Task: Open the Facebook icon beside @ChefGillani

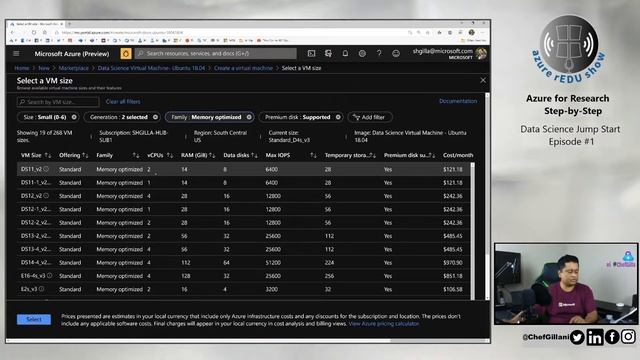Action: click(612, 337)
